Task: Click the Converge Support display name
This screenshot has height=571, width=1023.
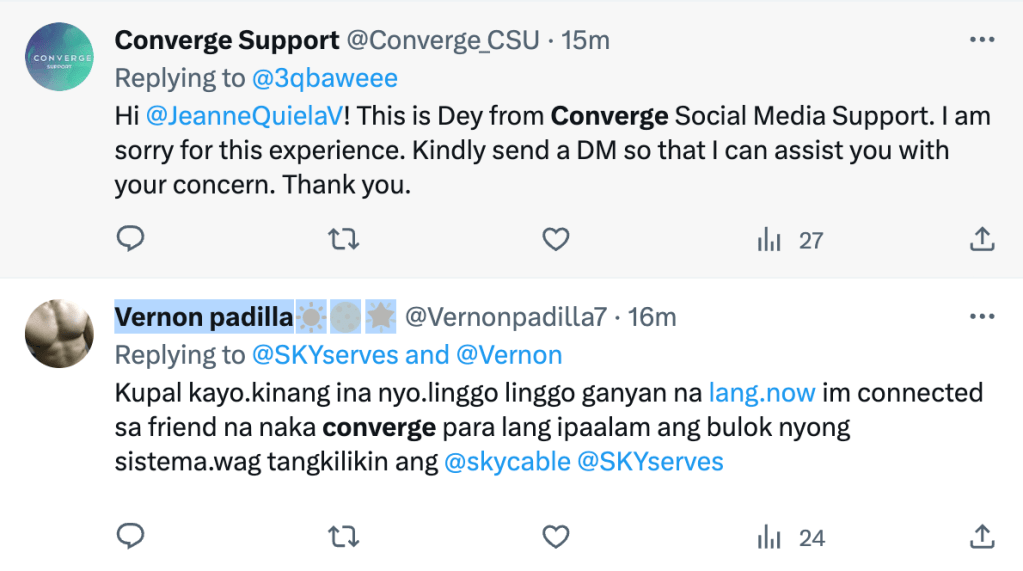Action: pos(227,40)
